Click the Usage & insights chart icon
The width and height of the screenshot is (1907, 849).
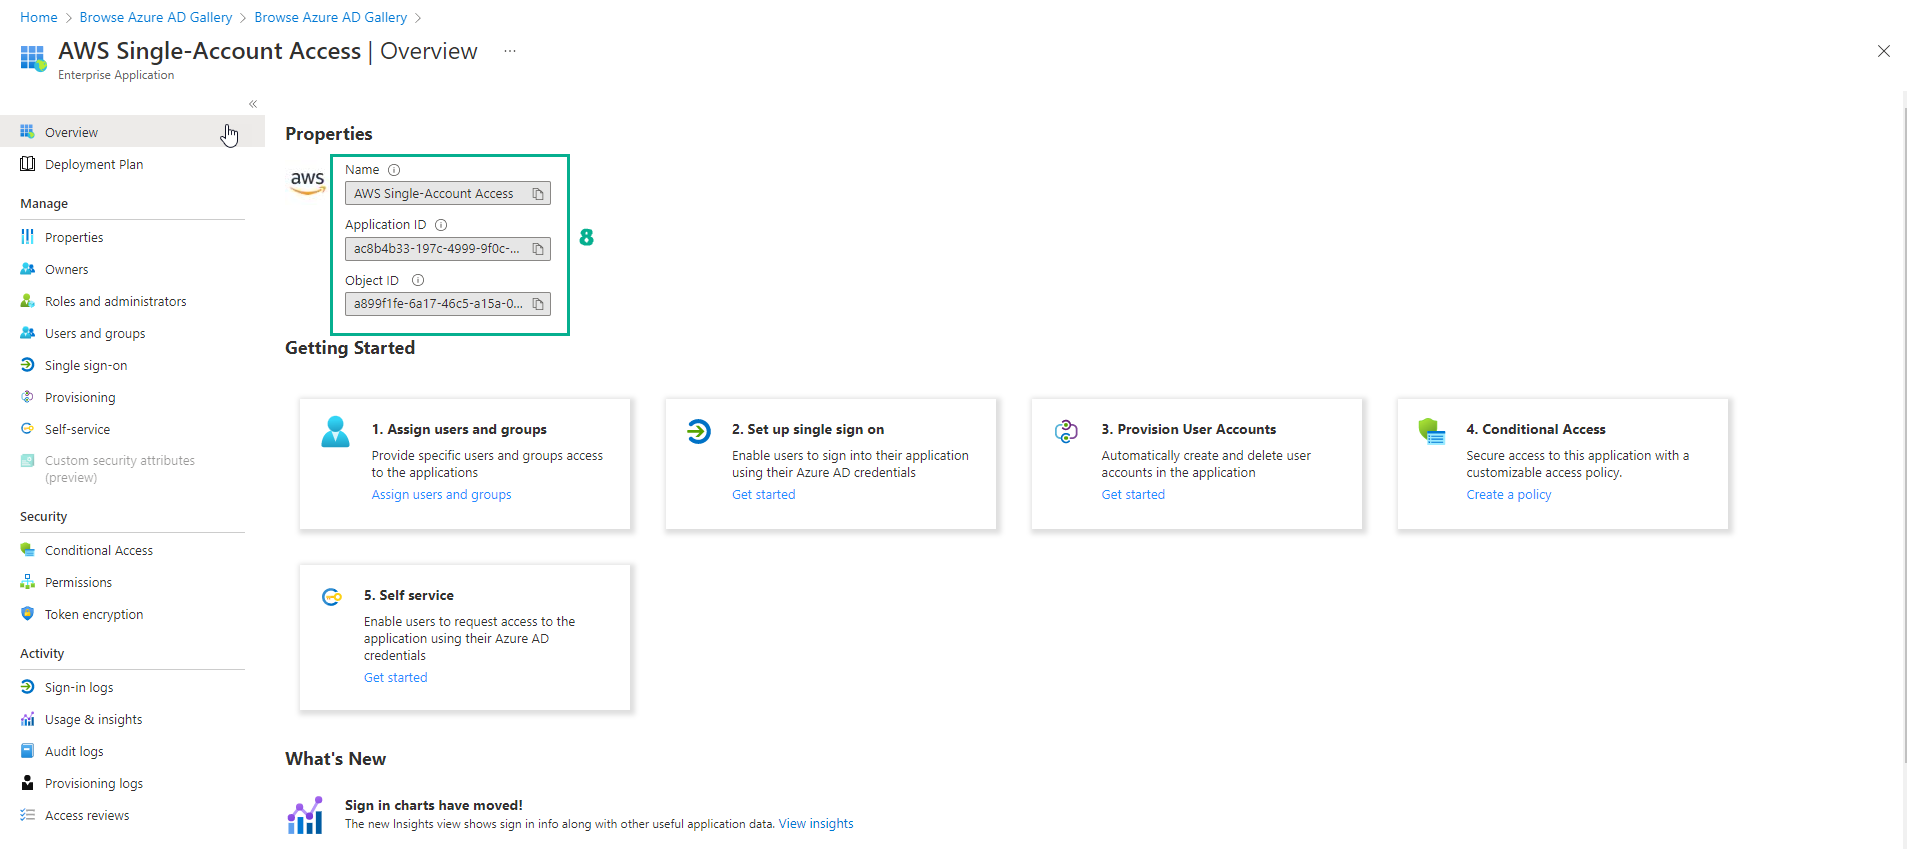(x=28, y=719)
